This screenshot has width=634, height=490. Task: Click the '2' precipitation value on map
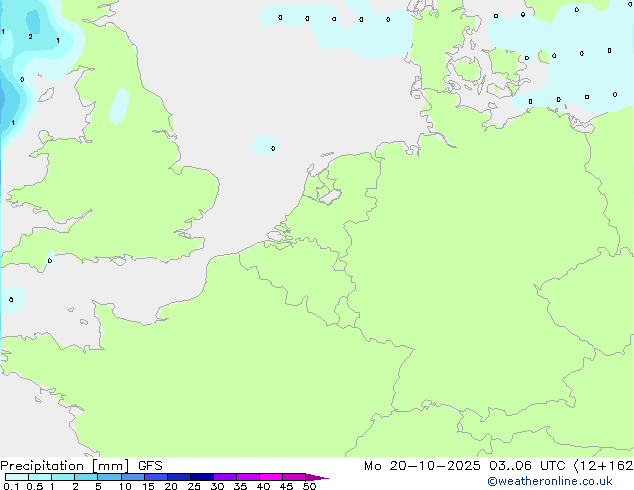click(30, 36)
